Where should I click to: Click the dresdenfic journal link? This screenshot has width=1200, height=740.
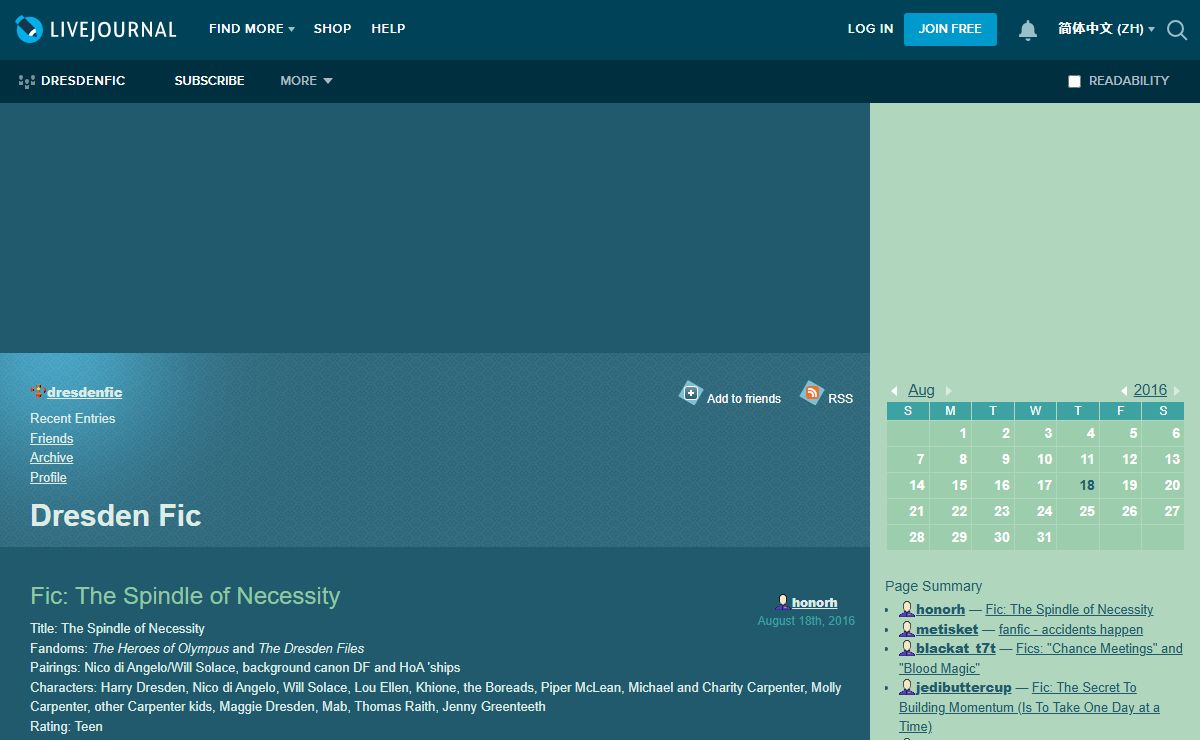(x=84, y=392)
